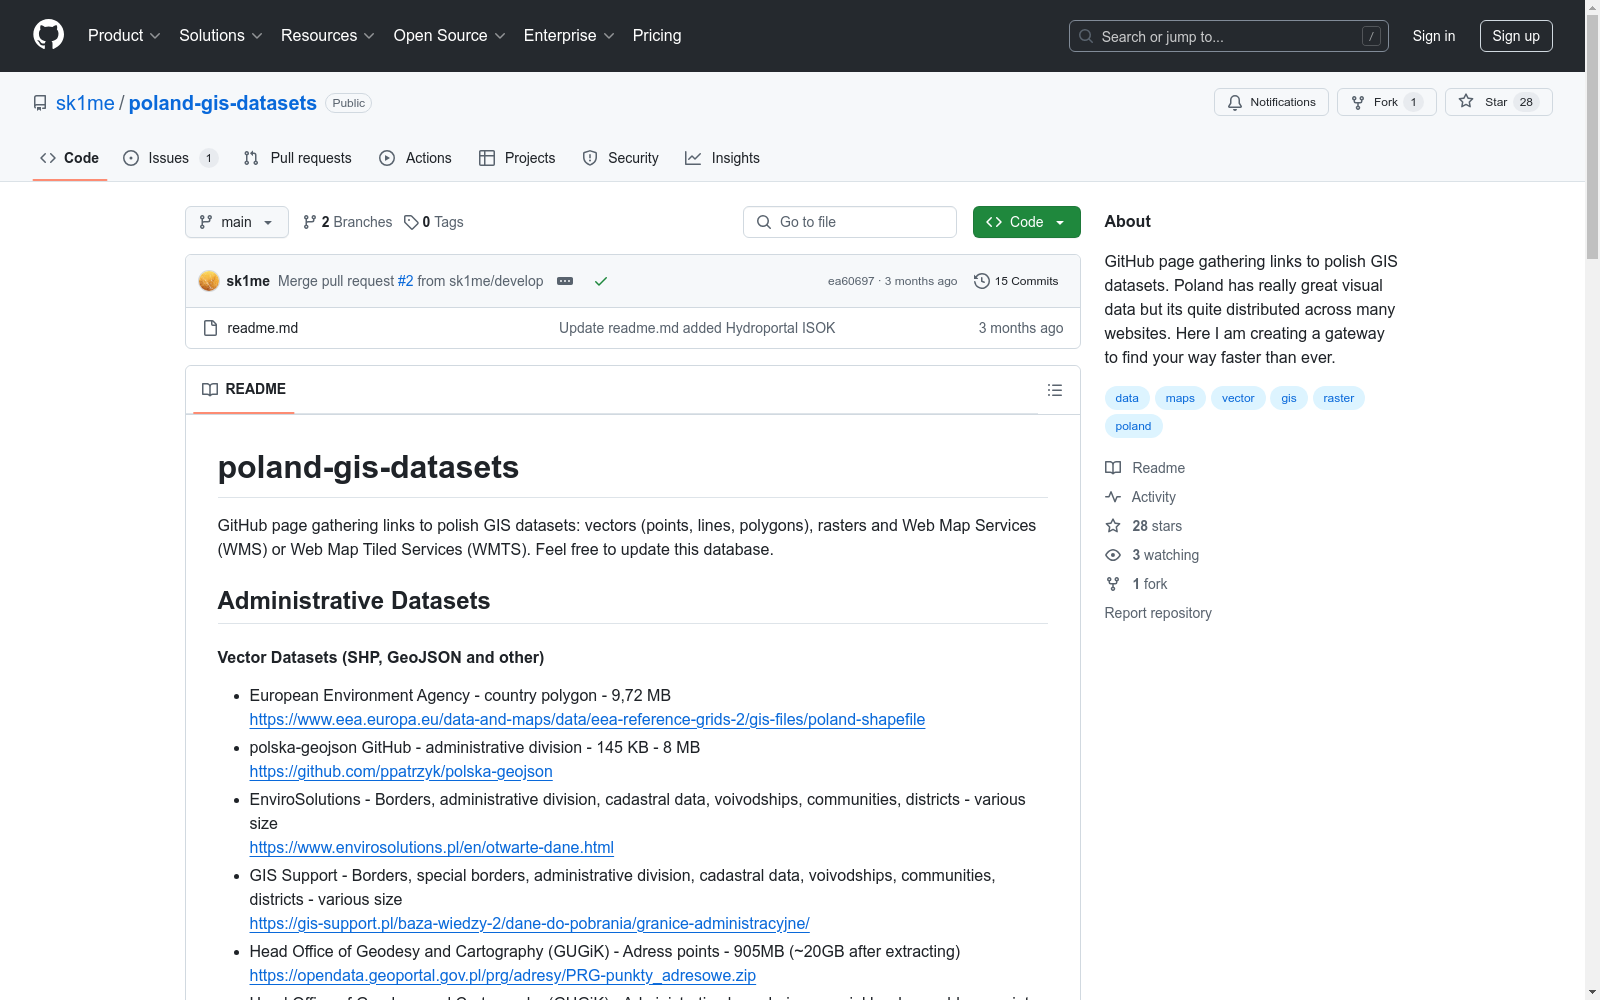
Task: Open Update readme.md commit message
Action: point(697,328)
